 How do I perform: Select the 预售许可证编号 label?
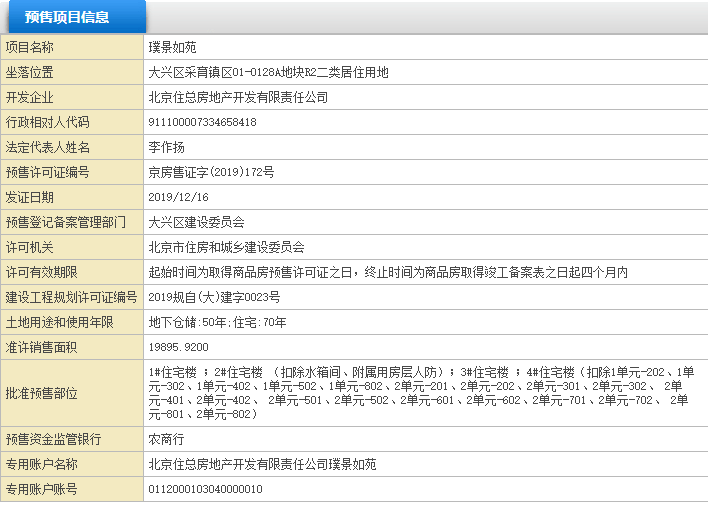click(47, 172)
